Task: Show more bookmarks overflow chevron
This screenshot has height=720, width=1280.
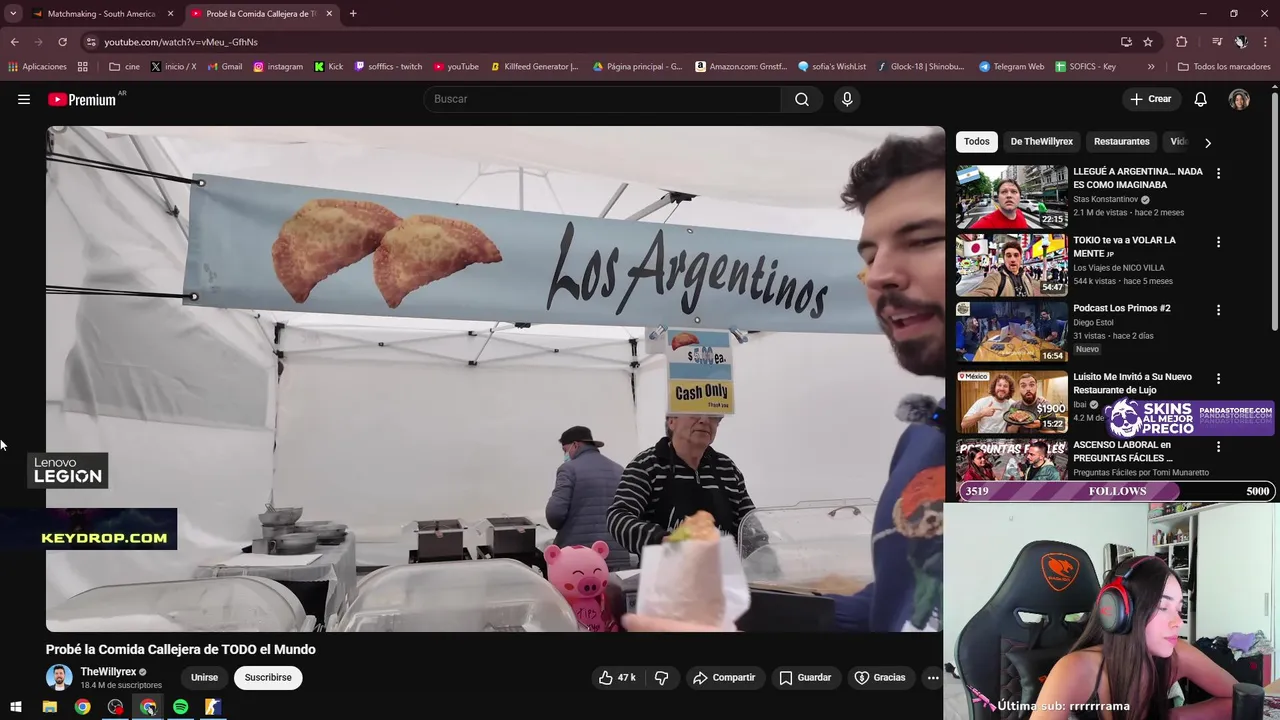Action: [x=1151, y=67]
